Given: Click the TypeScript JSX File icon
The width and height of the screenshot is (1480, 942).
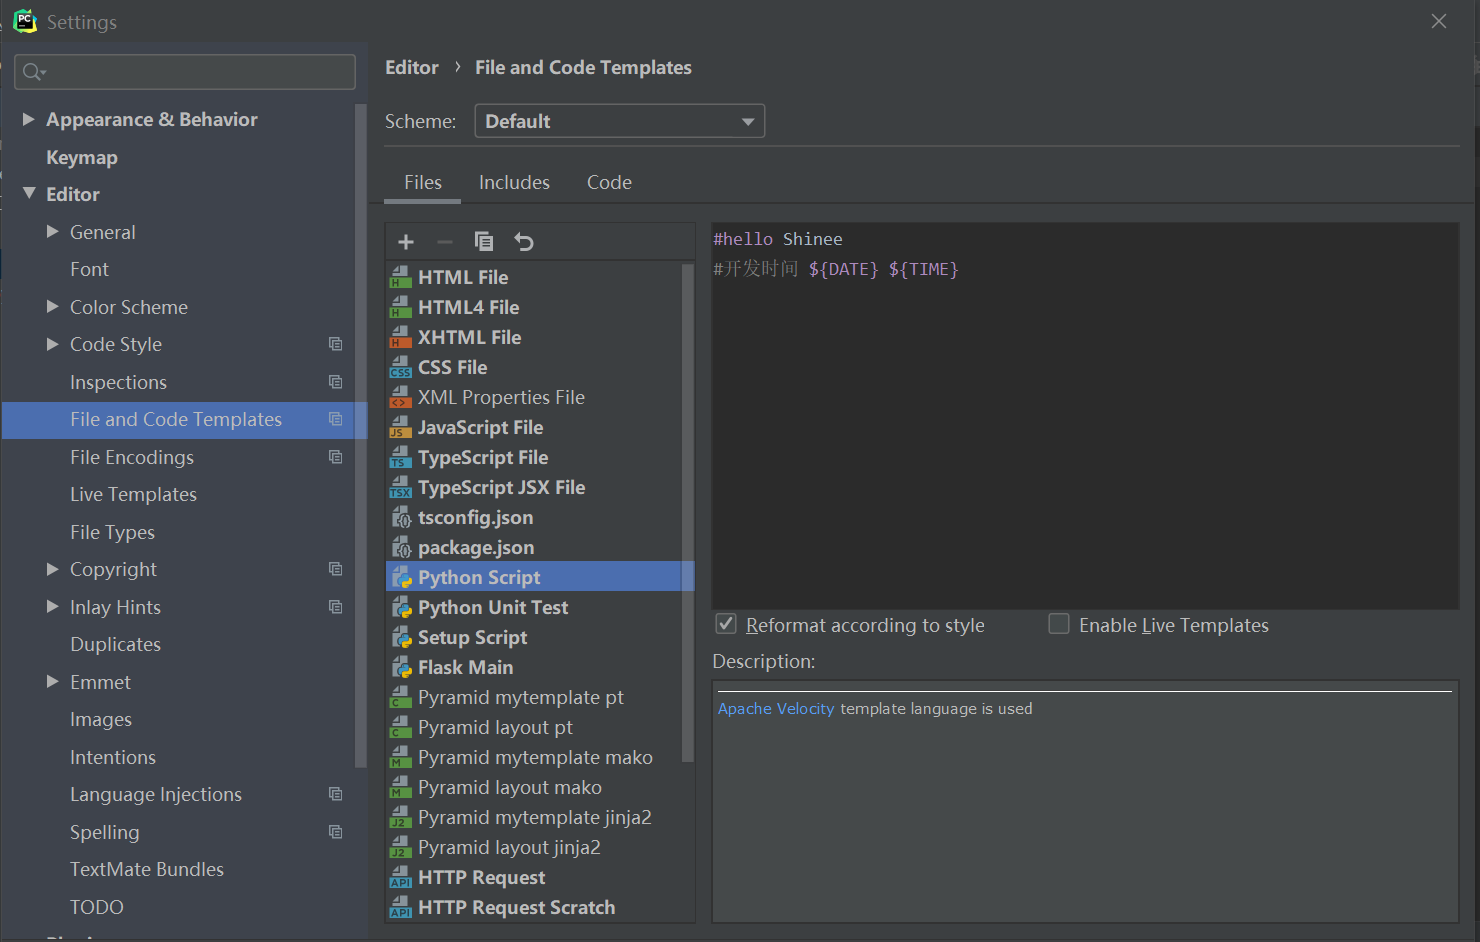Looking at the screenshot, I should (401, 487).
